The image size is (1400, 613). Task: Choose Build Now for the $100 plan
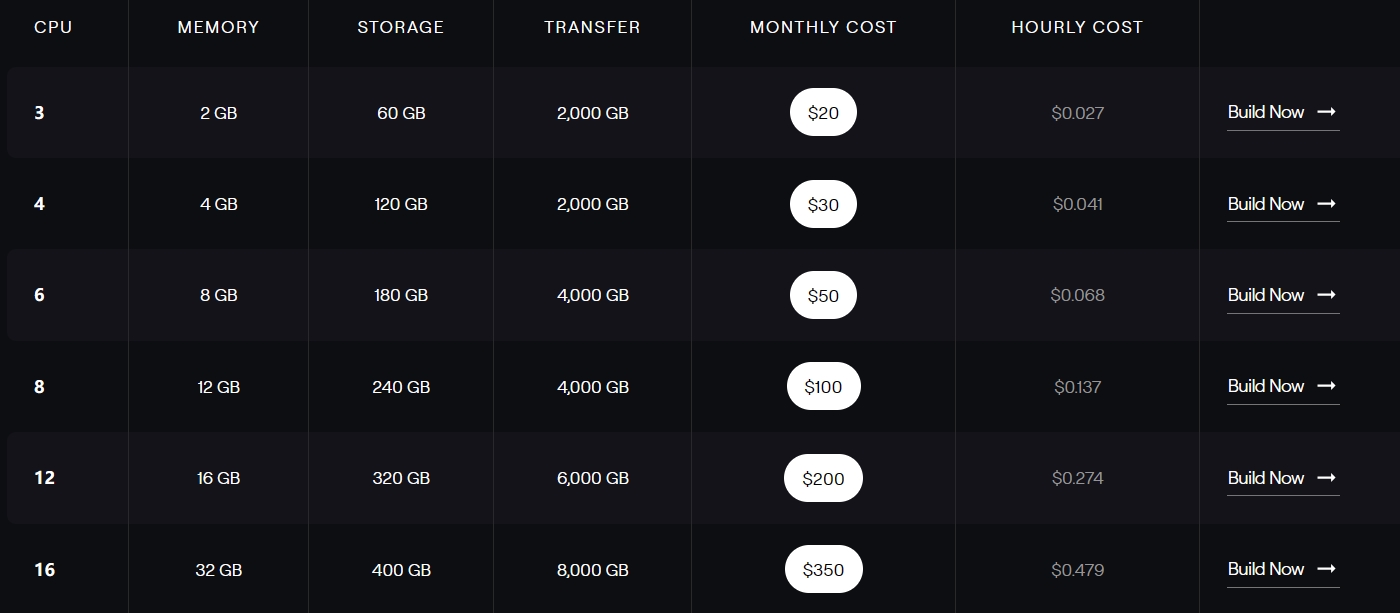(x=1266, y=386)
